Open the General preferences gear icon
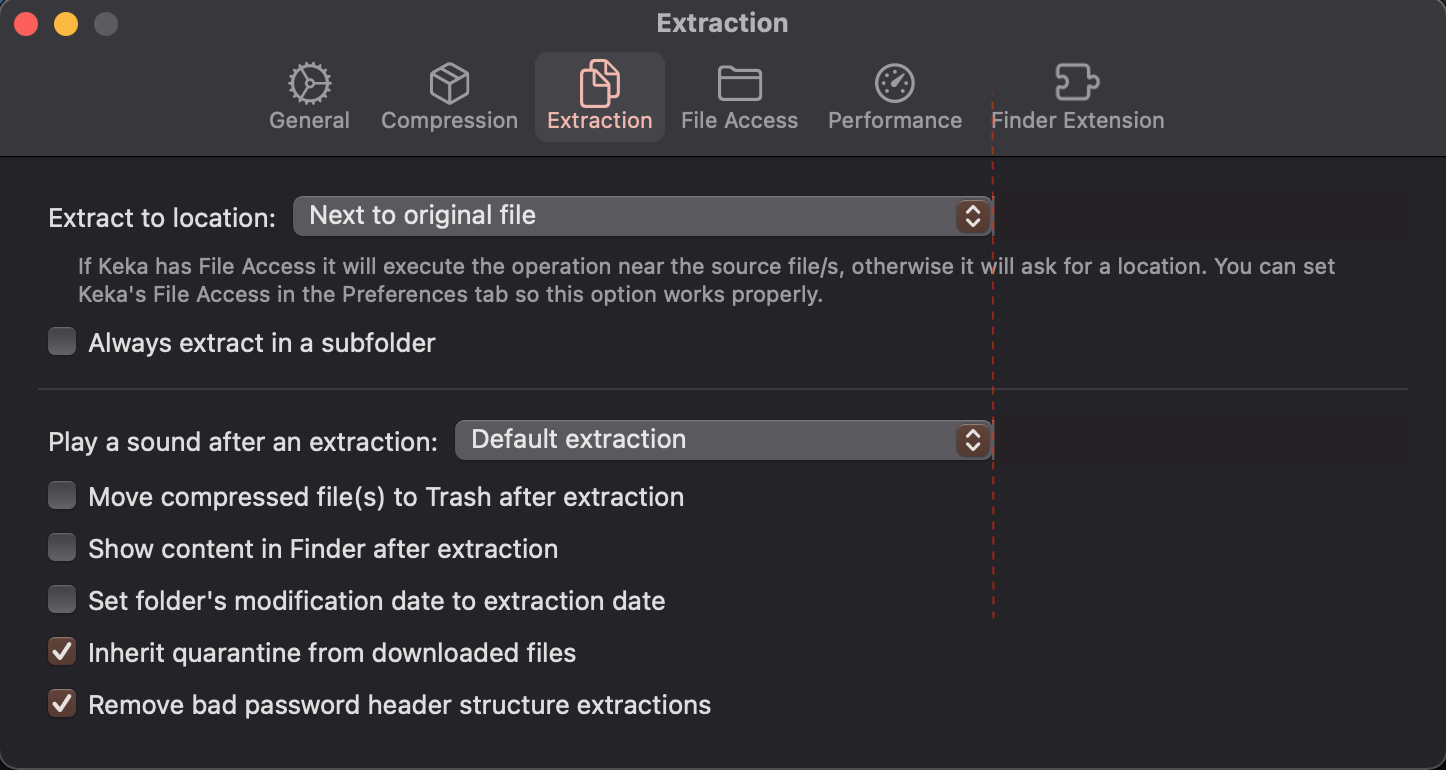This screenshot has width=1446, height=770. coord(310,84)
